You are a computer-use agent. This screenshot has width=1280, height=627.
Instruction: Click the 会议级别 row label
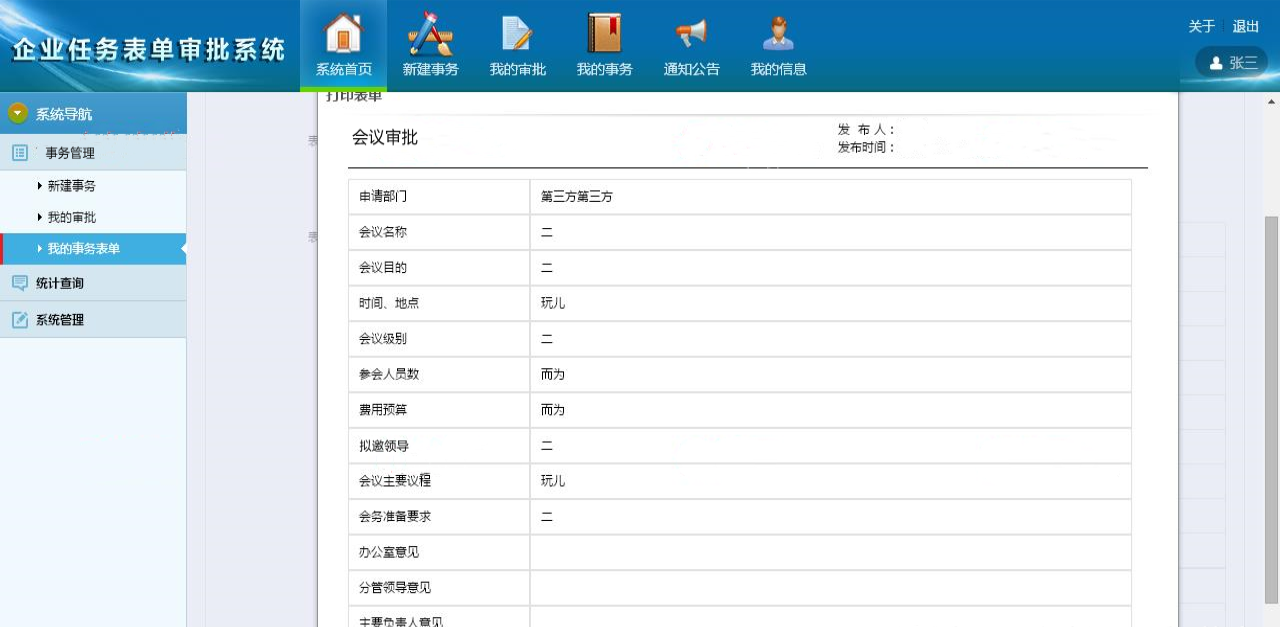383,339
